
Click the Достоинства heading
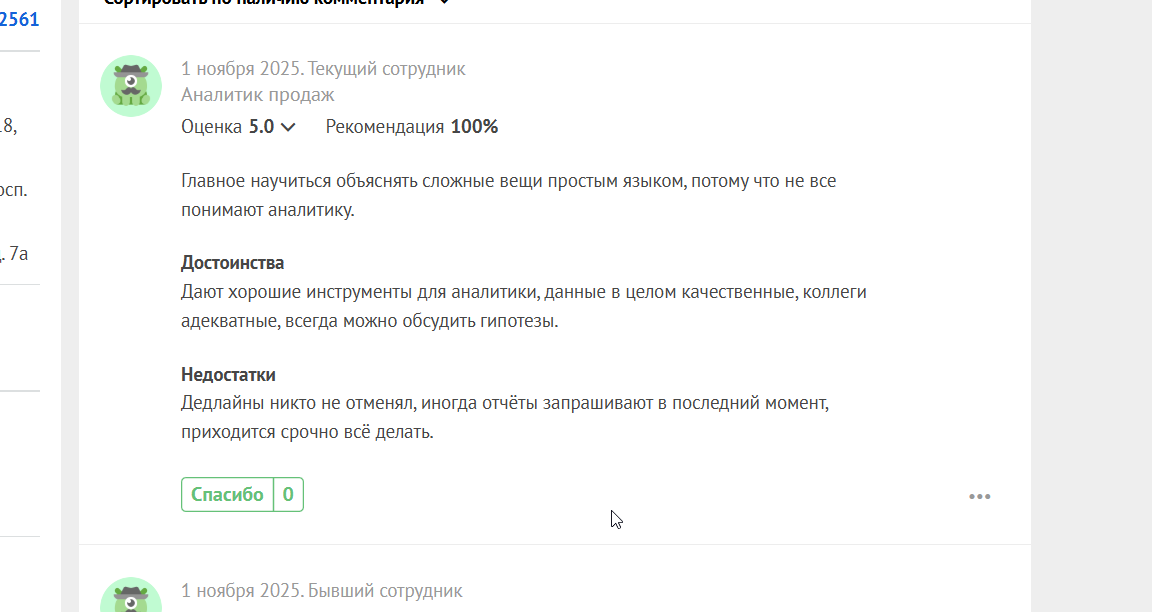coord(232,263)
